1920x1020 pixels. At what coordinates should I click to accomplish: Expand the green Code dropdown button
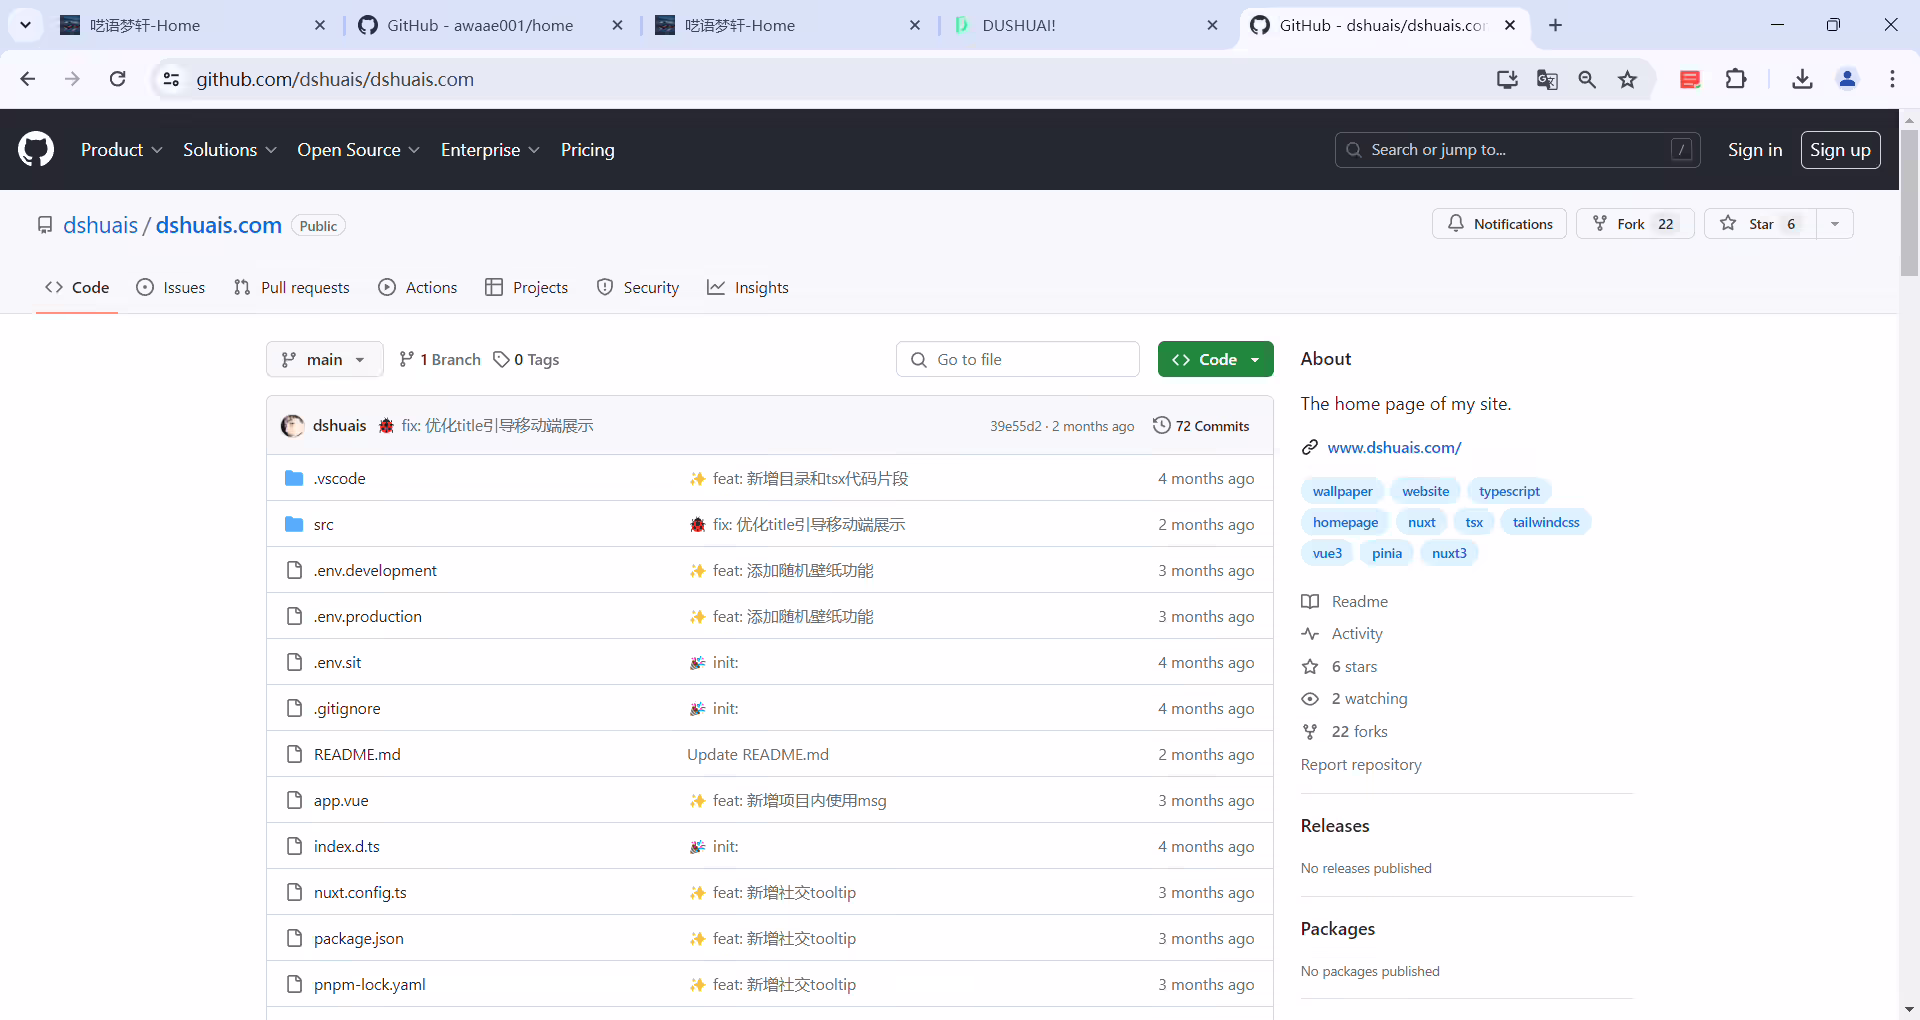click(1215, 359)
